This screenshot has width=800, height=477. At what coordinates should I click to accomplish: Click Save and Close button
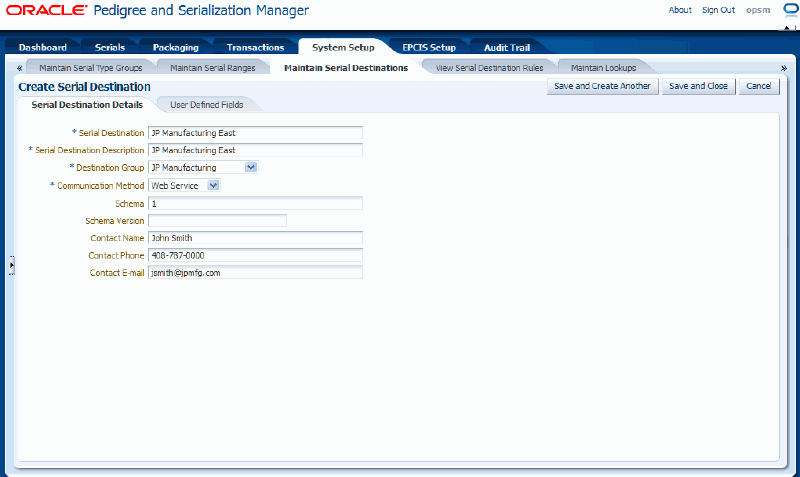[x=698, y=86]
